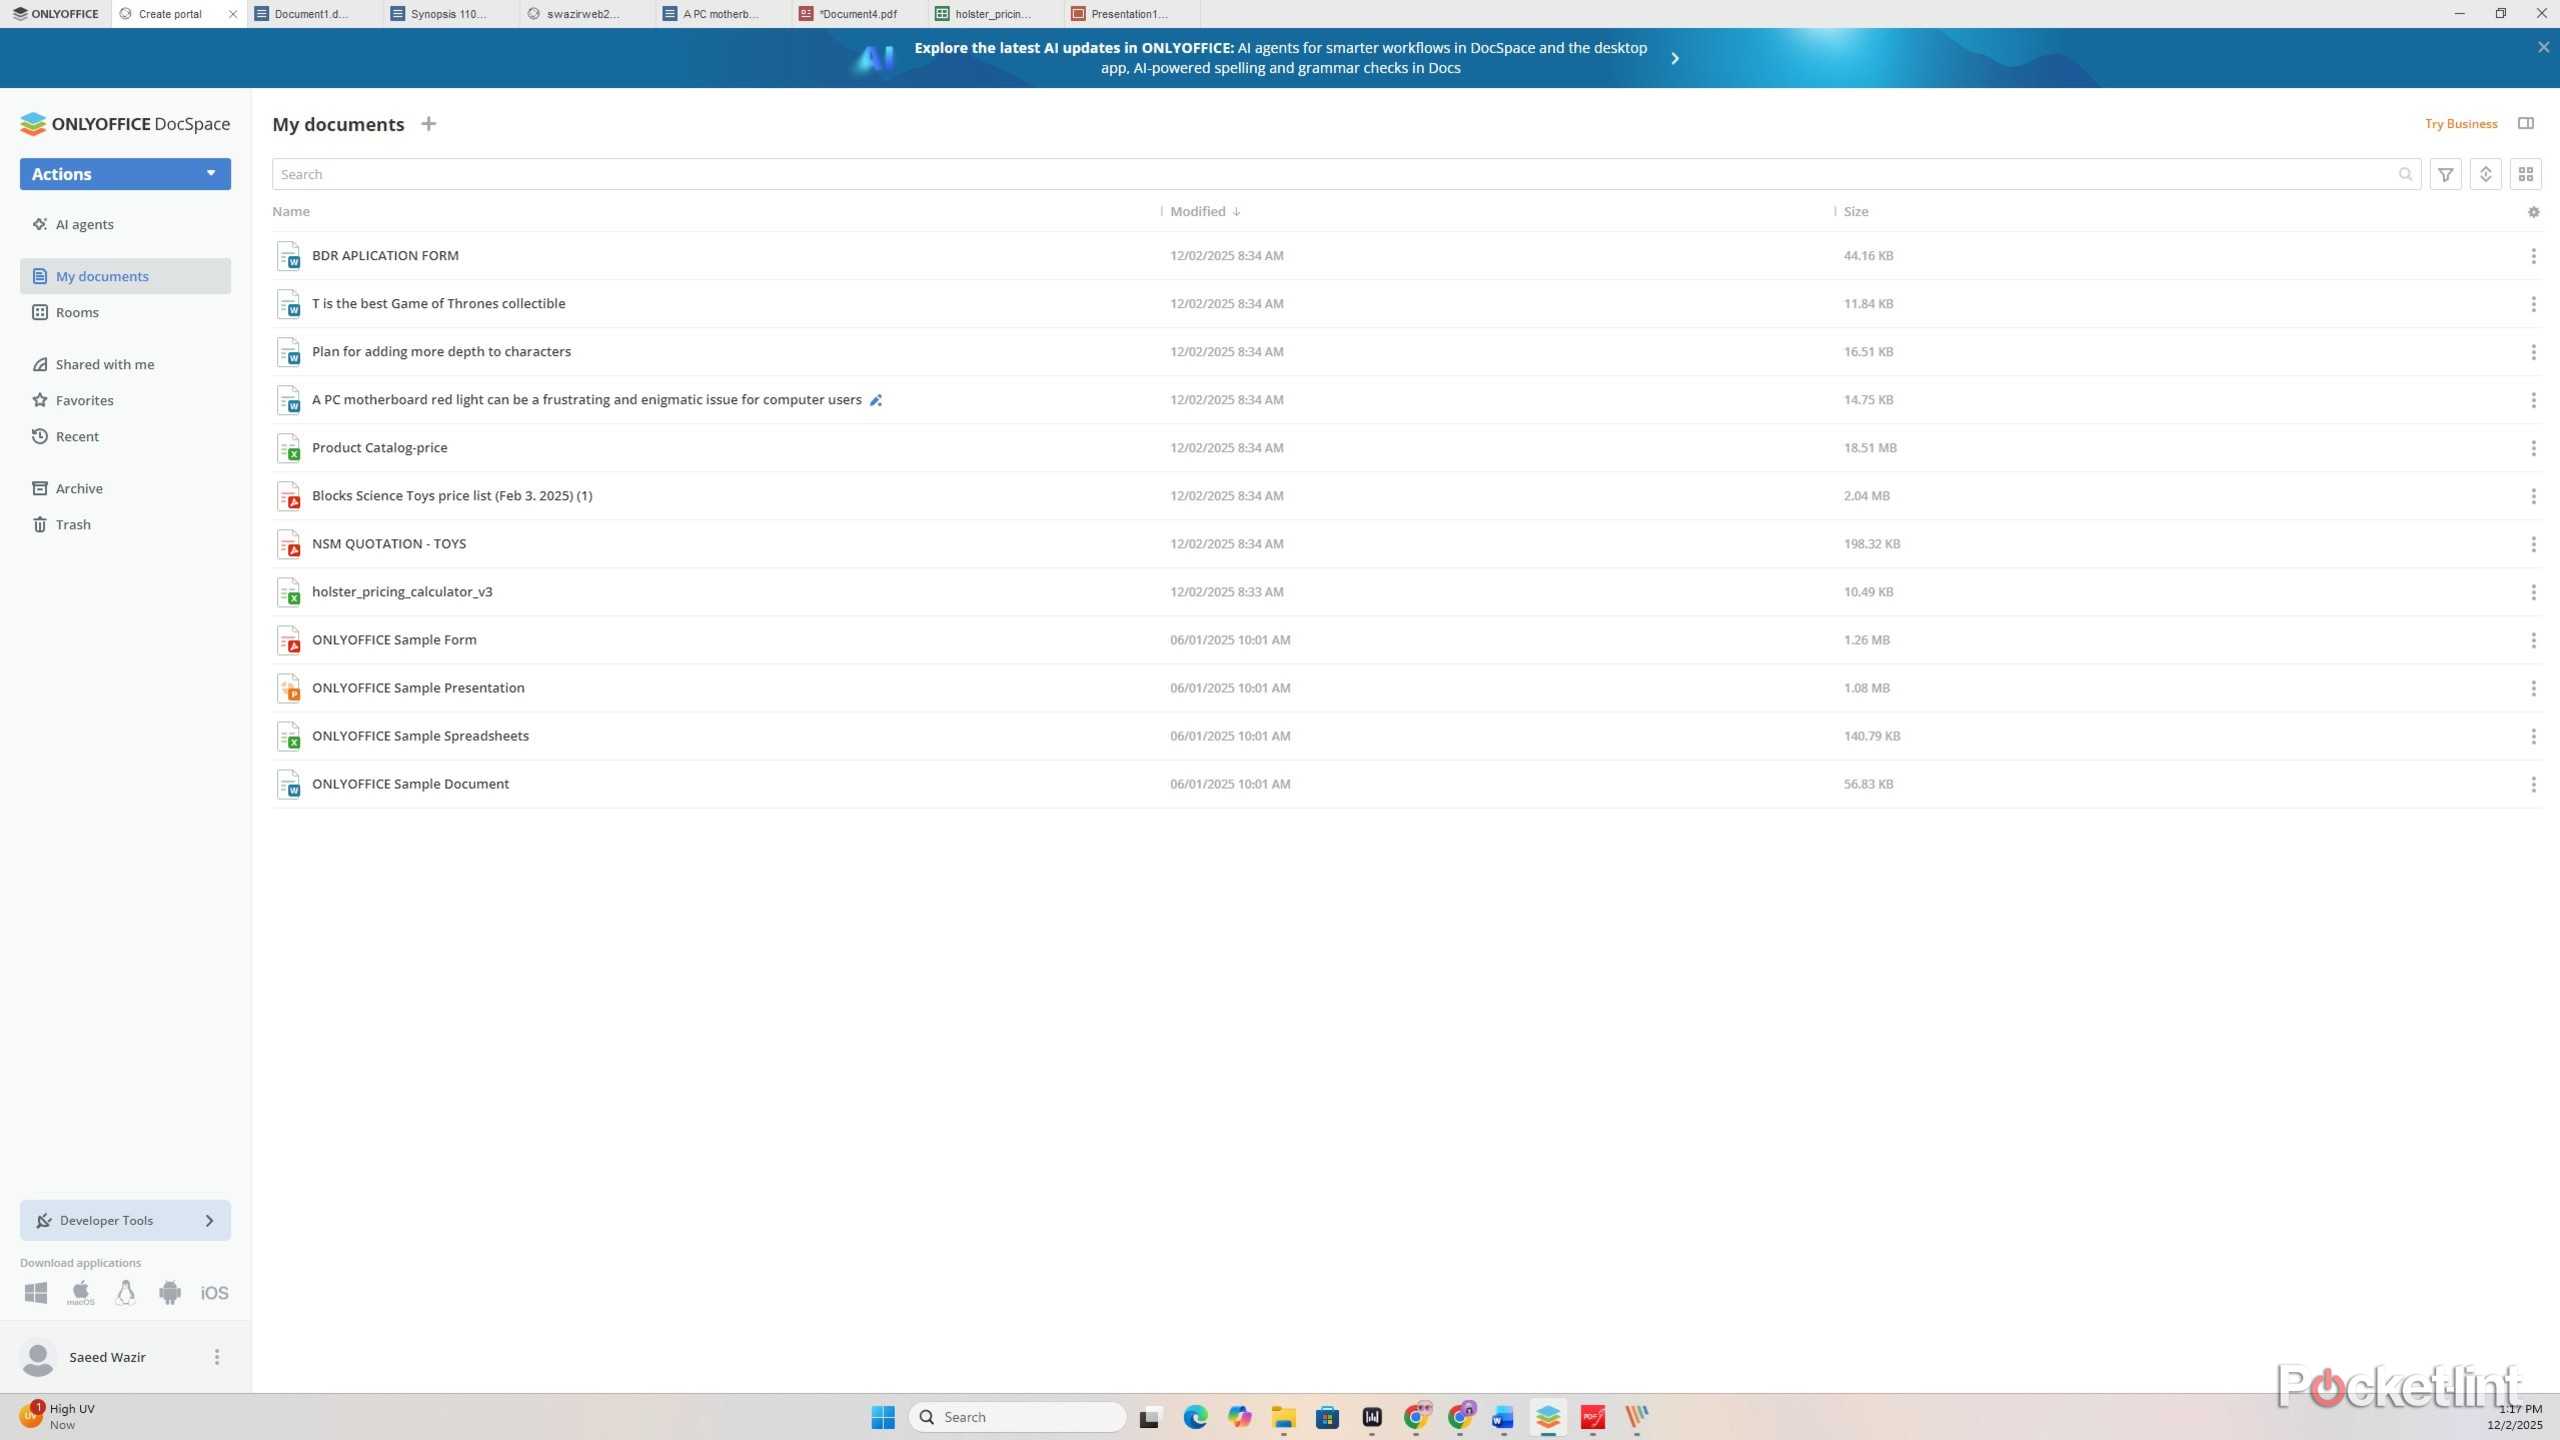This screenshot has height=1440, width=2560.
Task: Open Windows Start menu on taskbar
Action: tap(883, 1417)
